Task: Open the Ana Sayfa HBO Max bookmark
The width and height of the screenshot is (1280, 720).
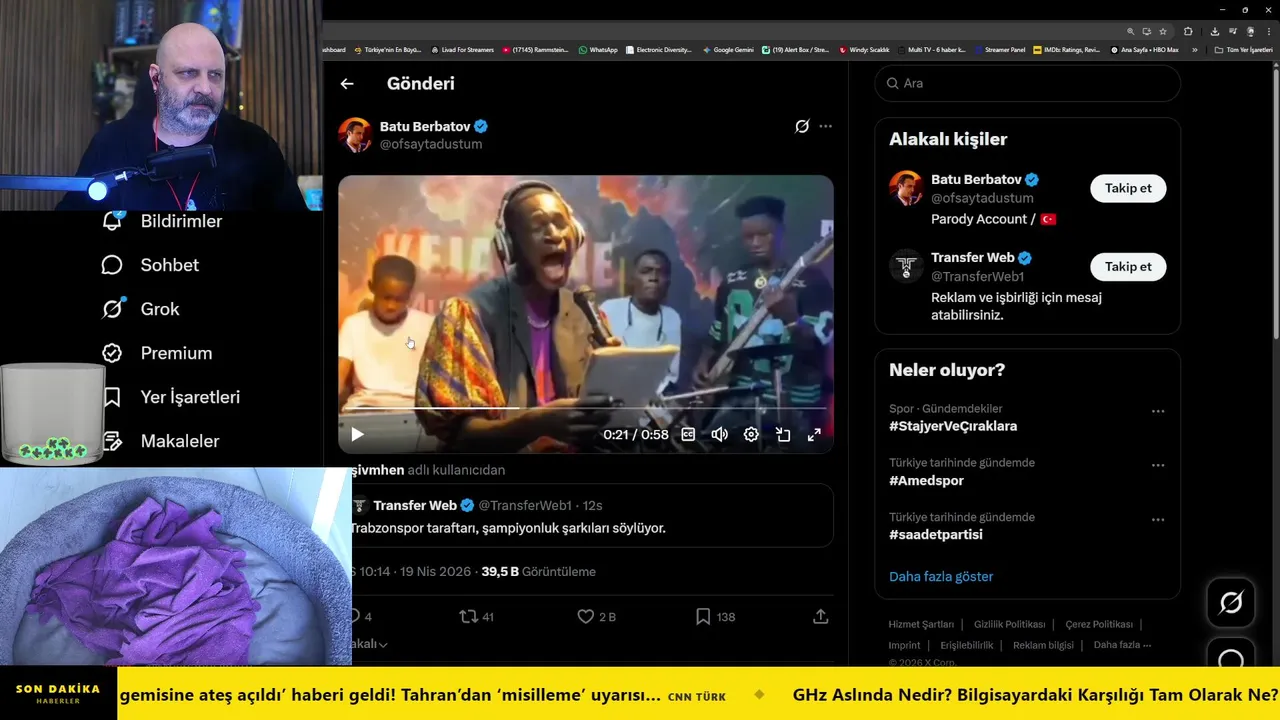Action: (x=1145, y=50)
